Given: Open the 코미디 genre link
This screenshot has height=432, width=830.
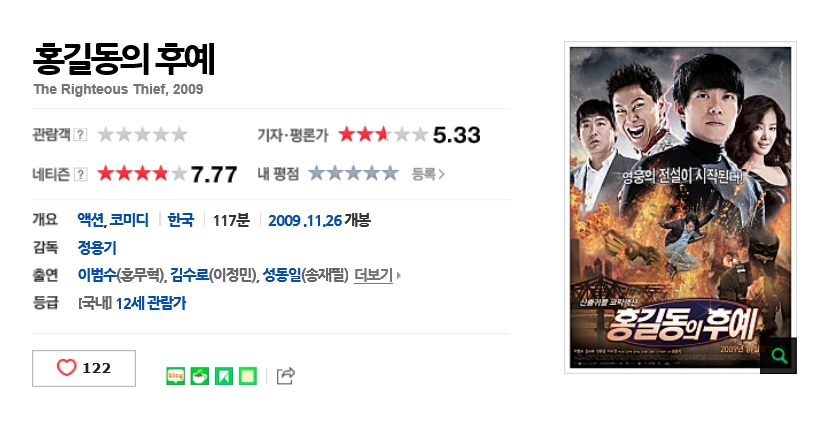Looking at the screenshot, I should click(129, 220).
